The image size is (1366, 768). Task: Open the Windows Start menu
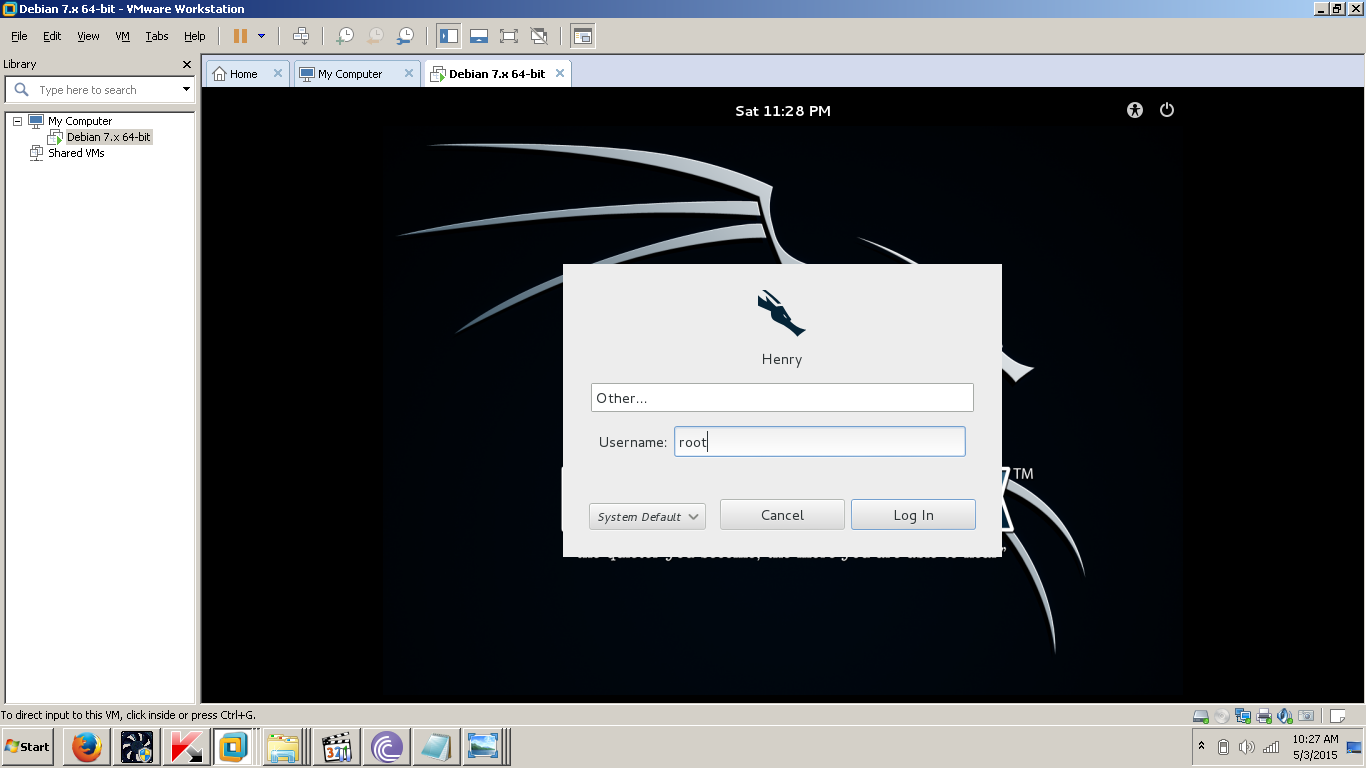[x=27, y=747]
